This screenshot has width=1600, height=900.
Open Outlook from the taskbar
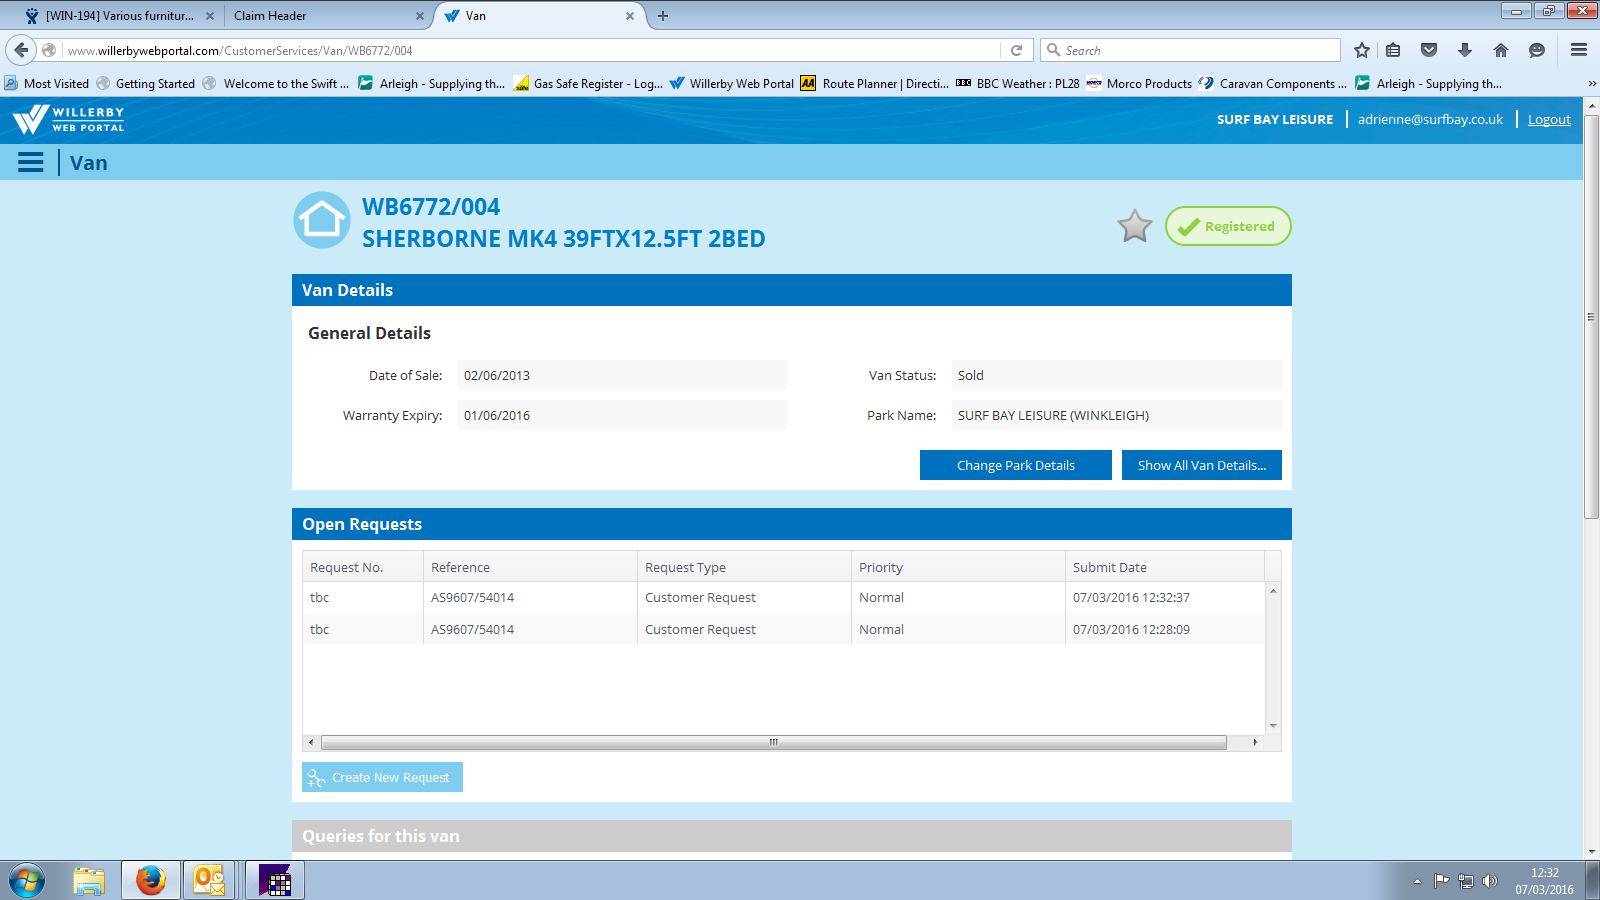click(210, 881)
